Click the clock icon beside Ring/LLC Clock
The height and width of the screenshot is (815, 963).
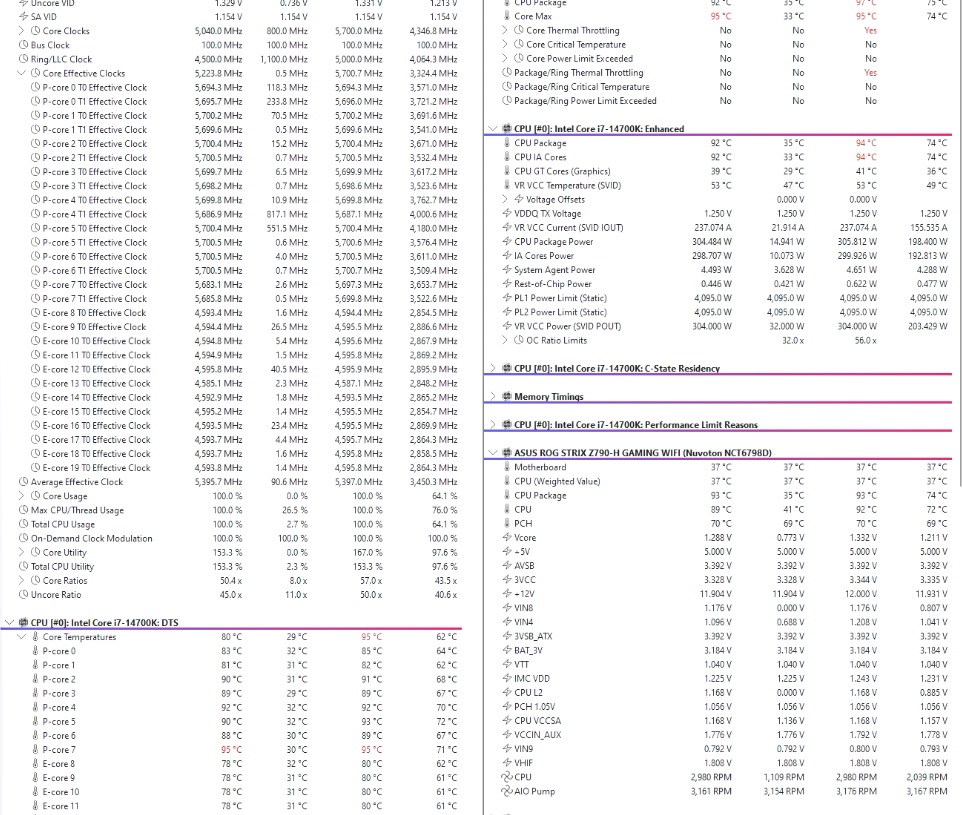(x=24, y=59)
